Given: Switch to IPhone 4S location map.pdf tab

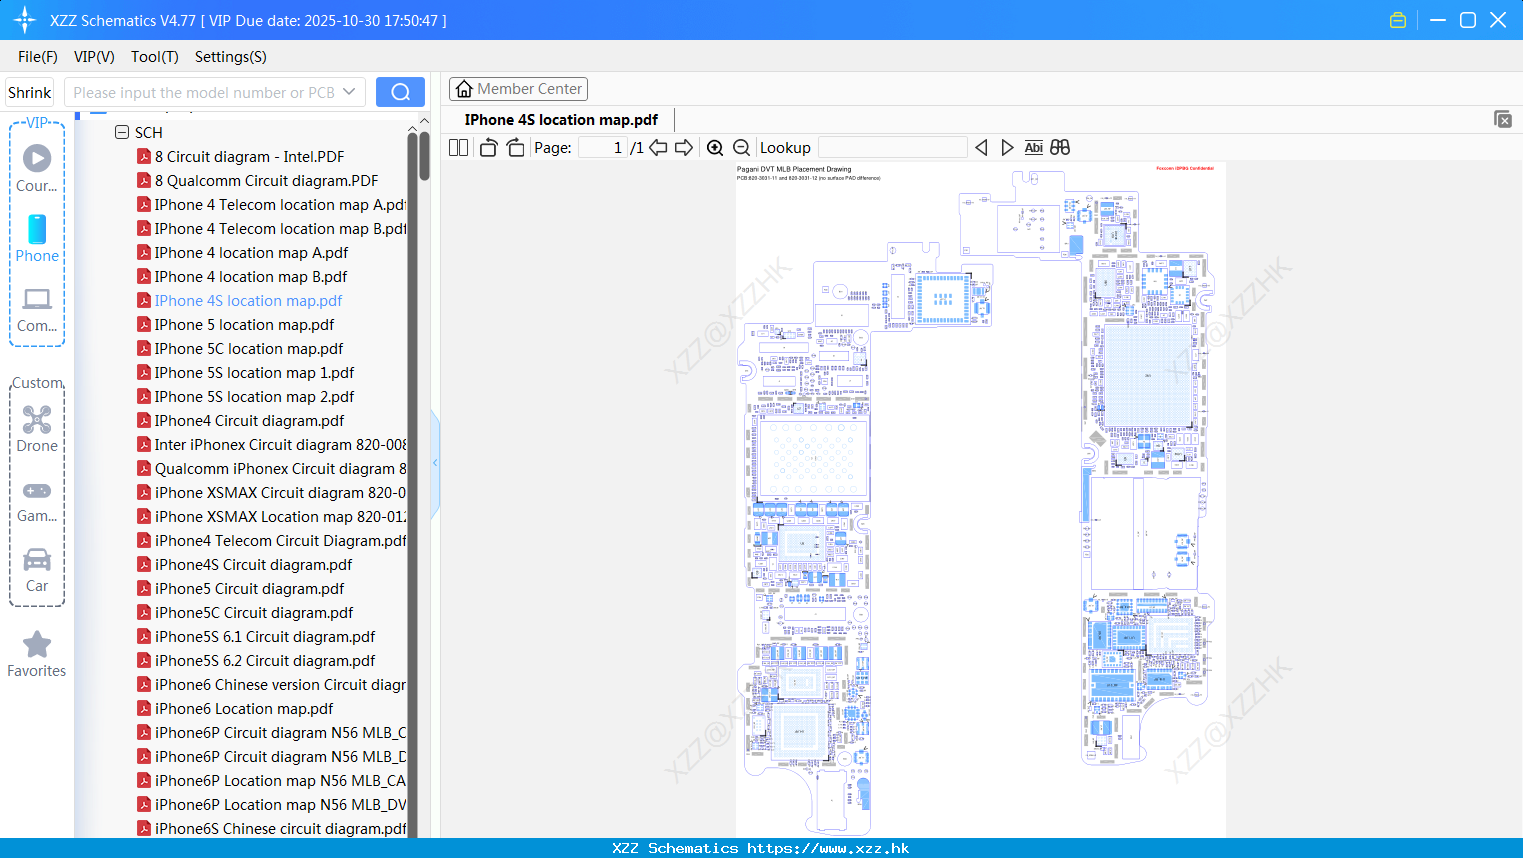Looking at the screenshot, I should (x=561, y=120).
